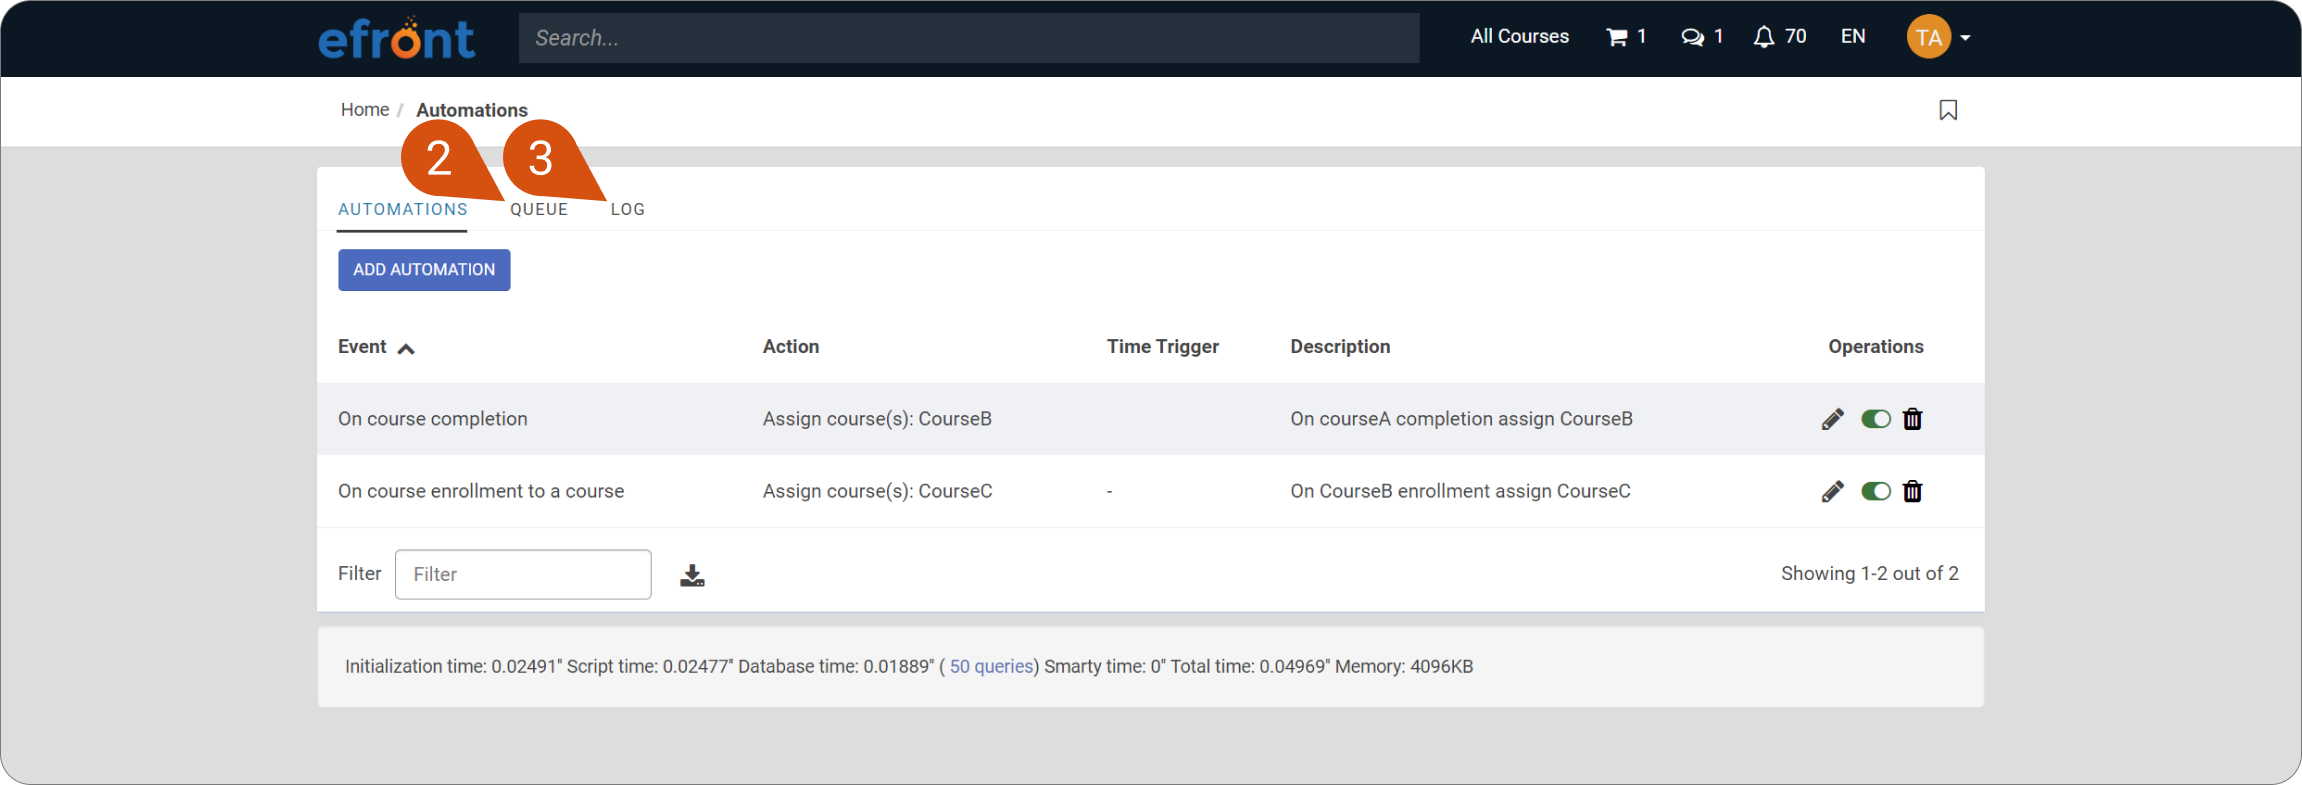Click 'On CourseB enrollment assign CourseC' description
Viewport: 2302px width, 785px height.
pyautogui.click(x=1460, y=491)
